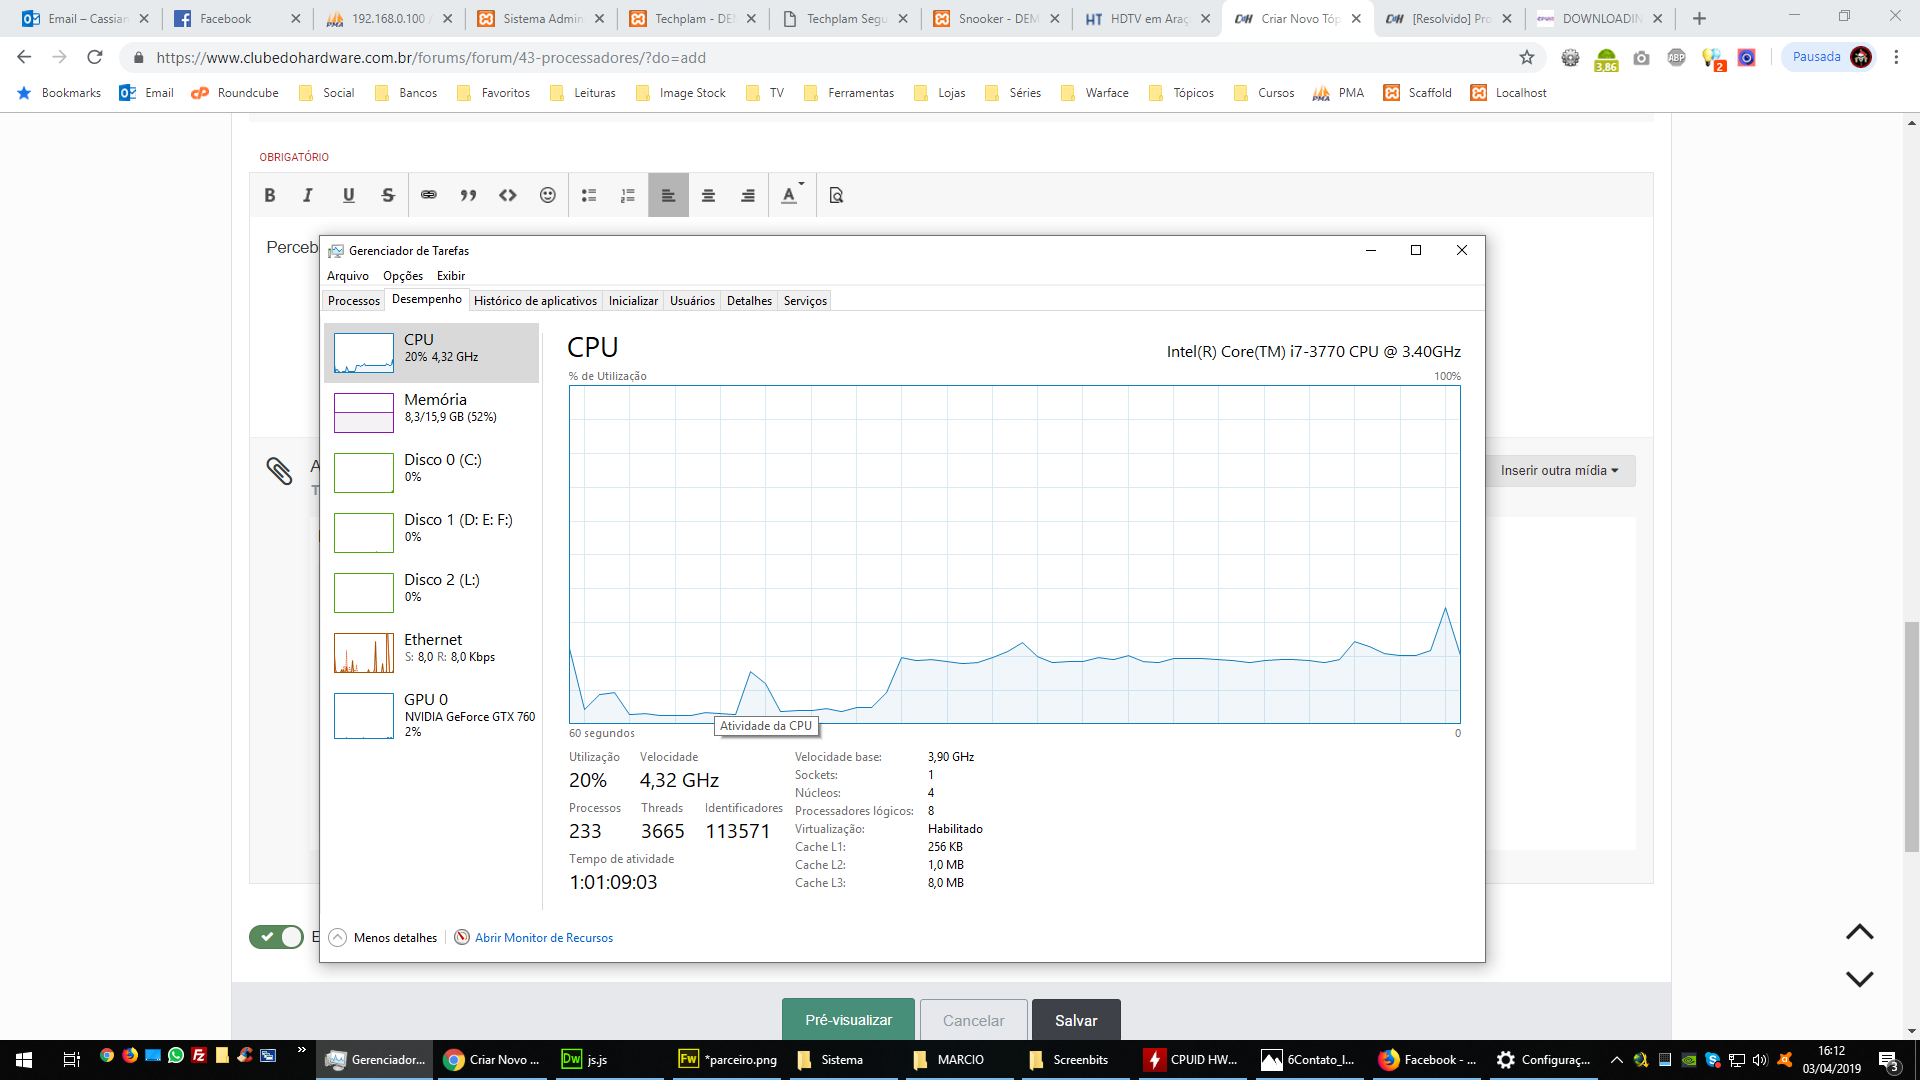
Task: Click the paperclip attachment icon
Action: 279,471
